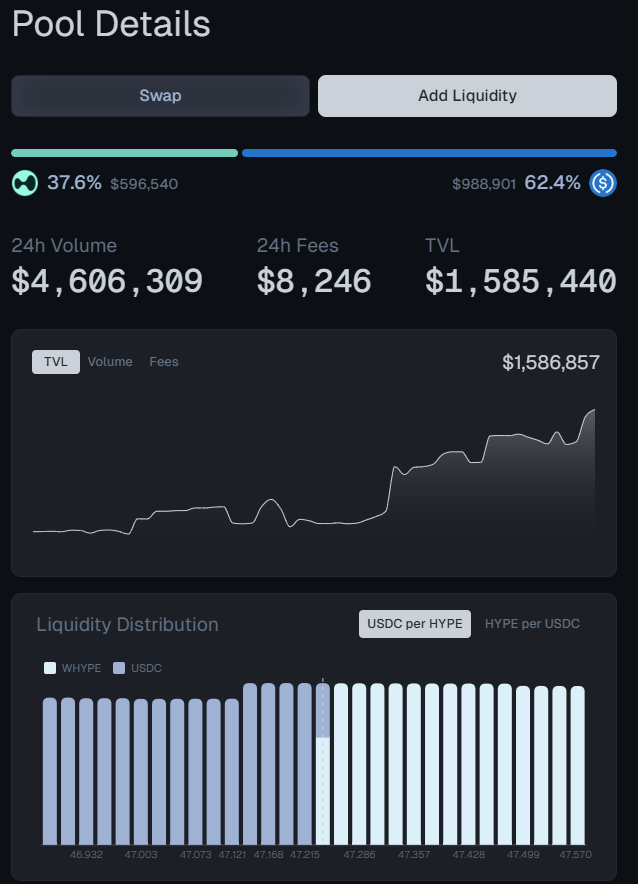638x884 pixels.
Task: Click the Liquidity Distribution heading
Action: tap(127, 625)
